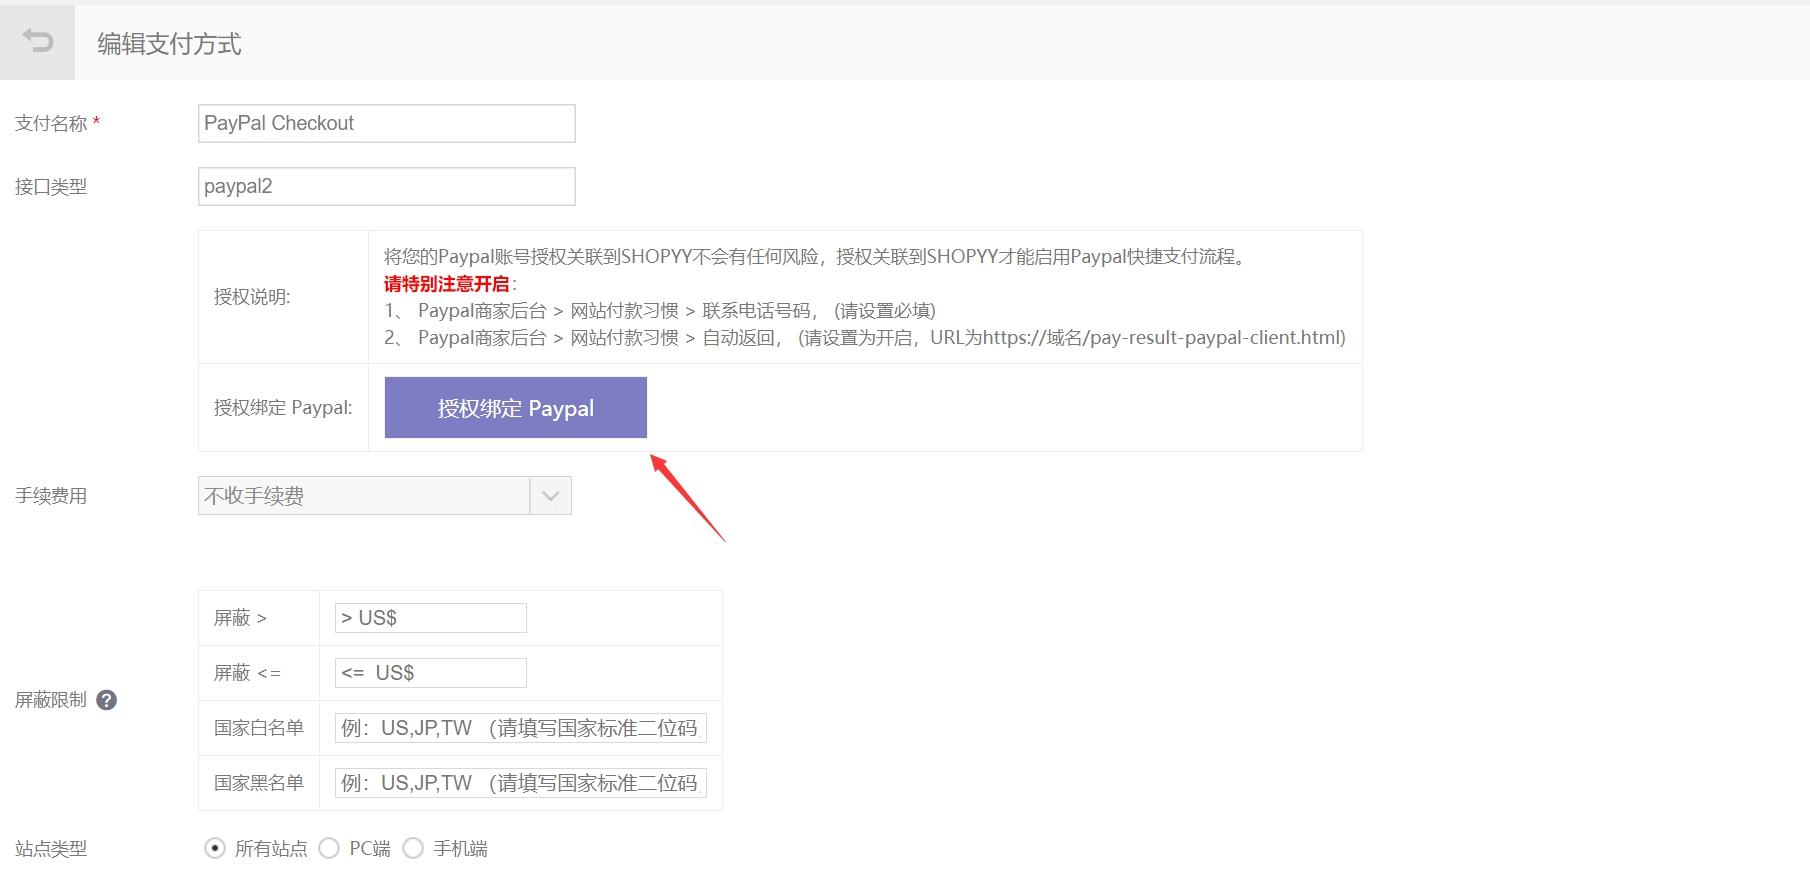Click the 屏蔽限制 label
Image resolution: width=1810 pixels, height=873 pixels.
(x=51, y=700)
